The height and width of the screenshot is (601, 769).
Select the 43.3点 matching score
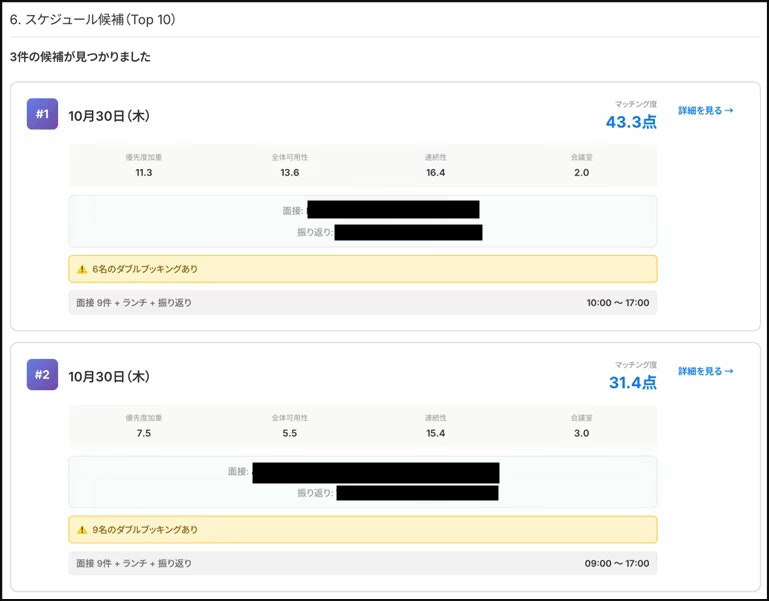coord(631,122)
